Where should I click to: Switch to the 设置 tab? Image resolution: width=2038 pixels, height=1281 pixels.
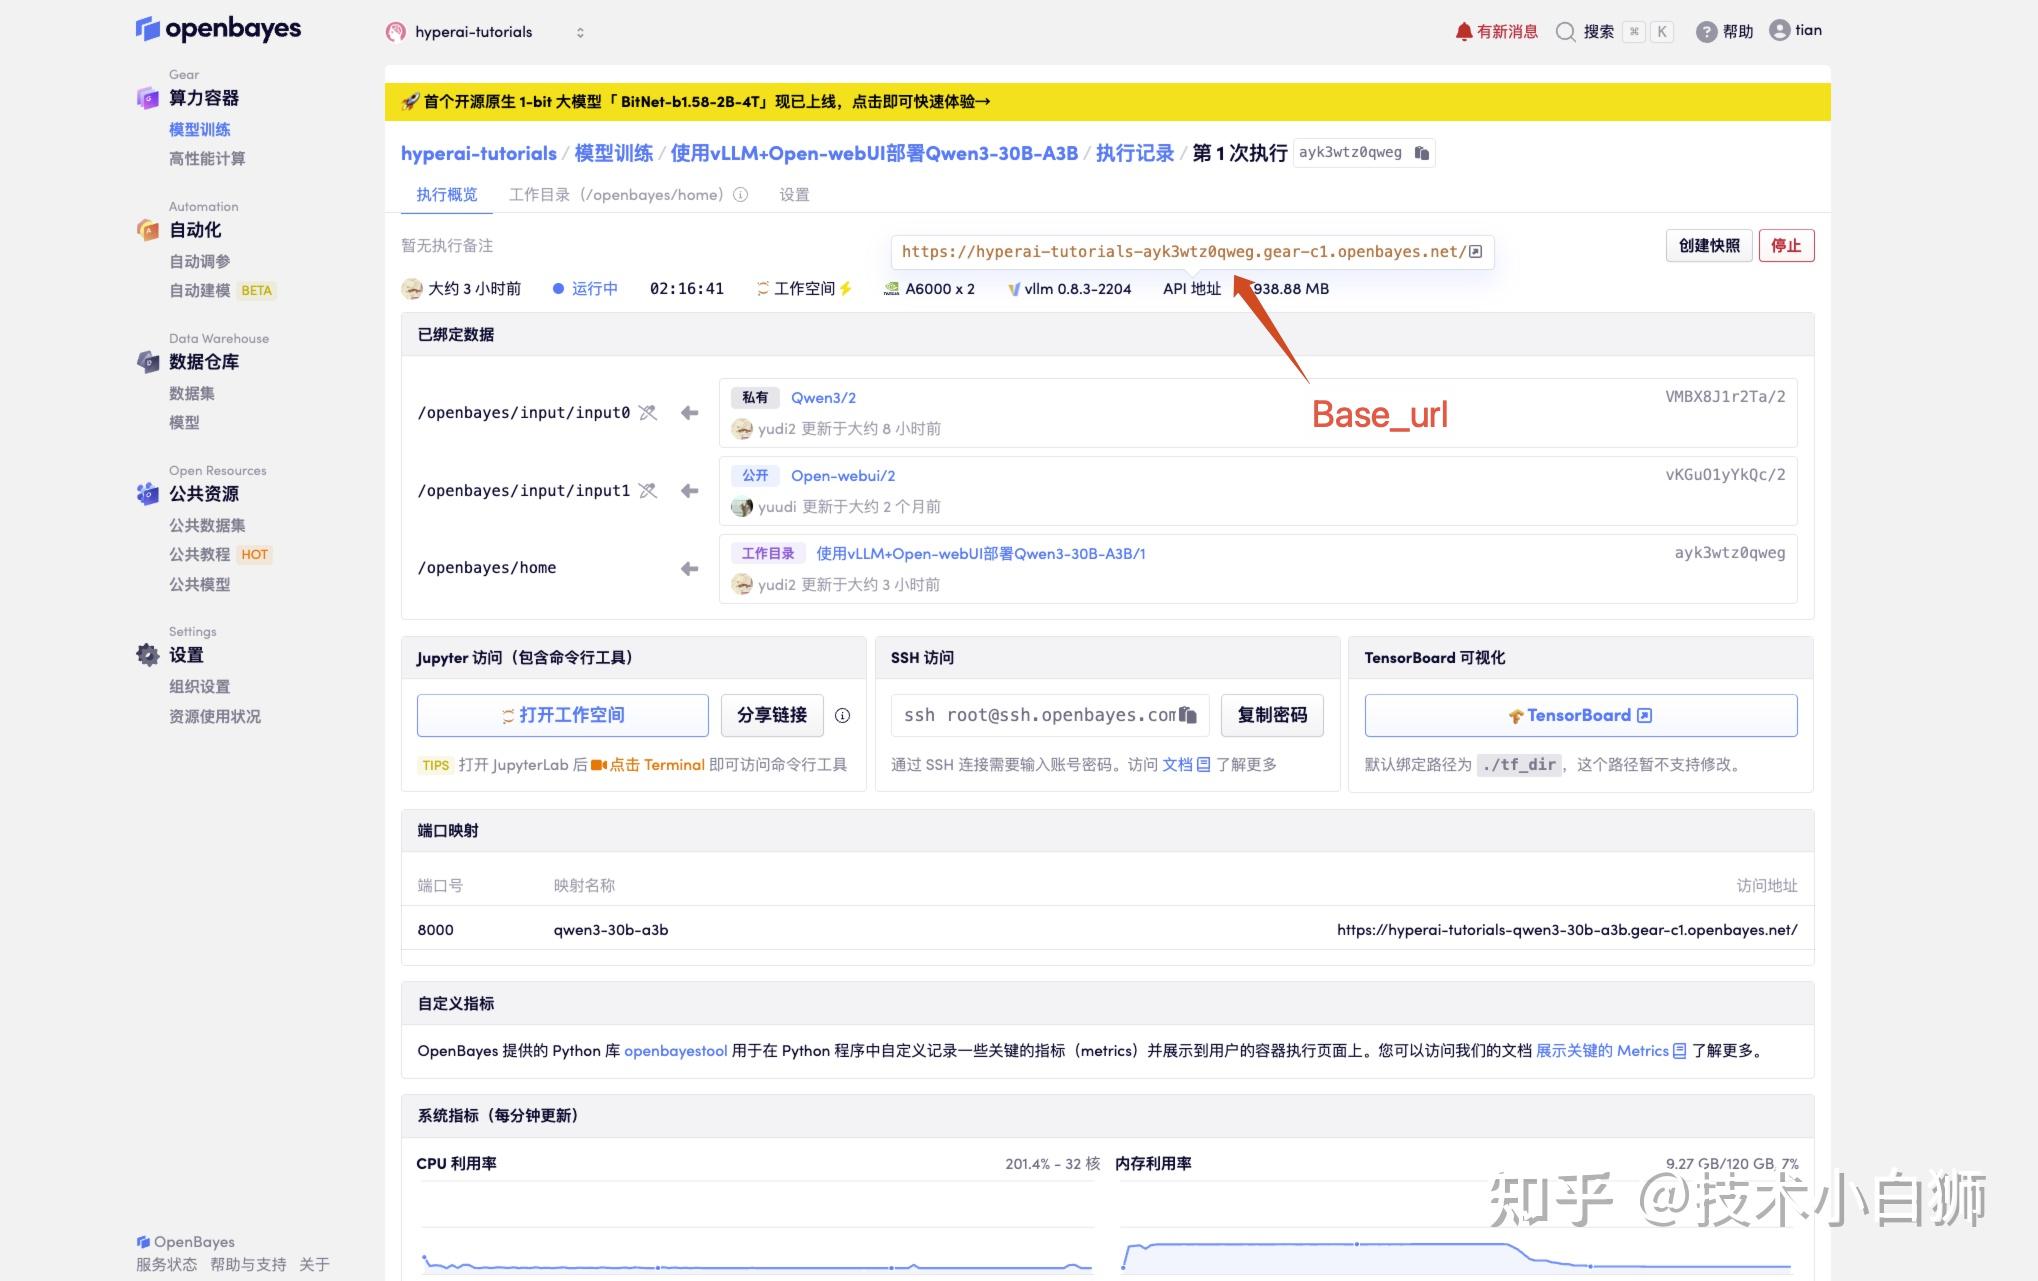tap(794, 194)
